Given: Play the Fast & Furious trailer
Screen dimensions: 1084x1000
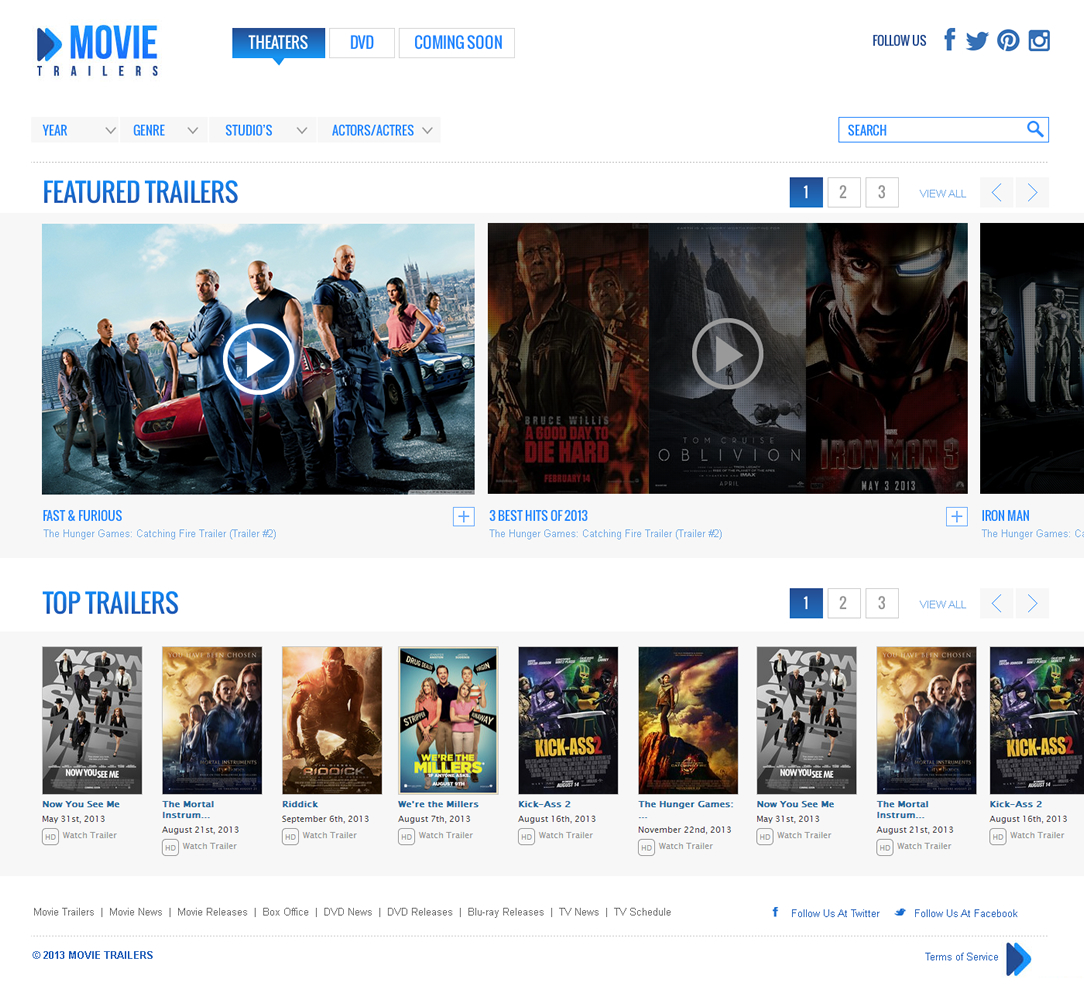Looking at the screenshot, I should pos(259,359).
